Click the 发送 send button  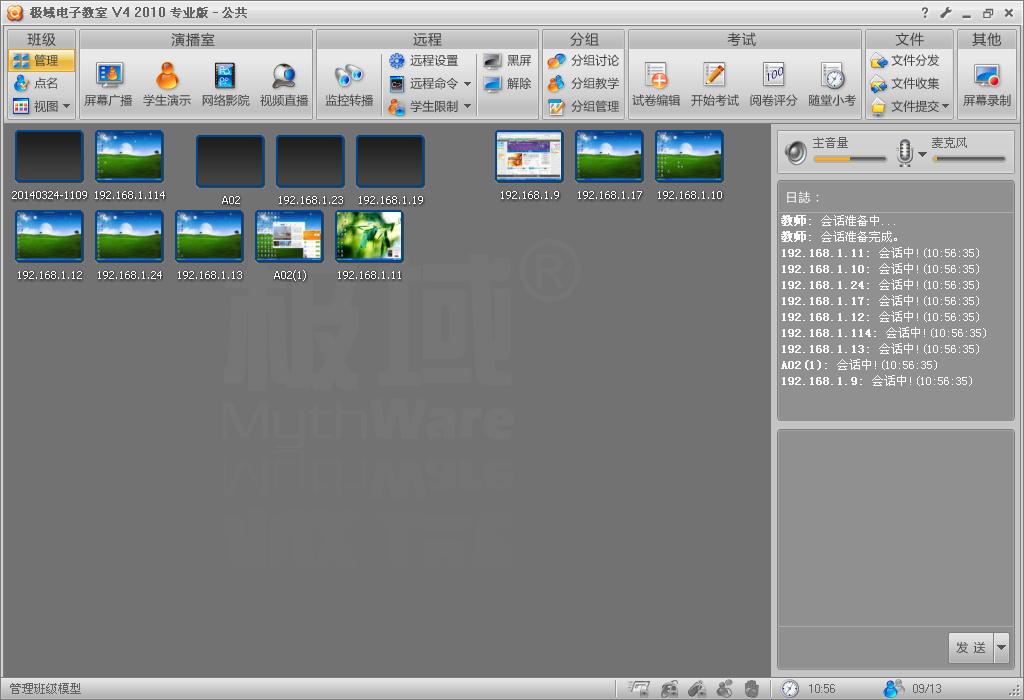970,648
